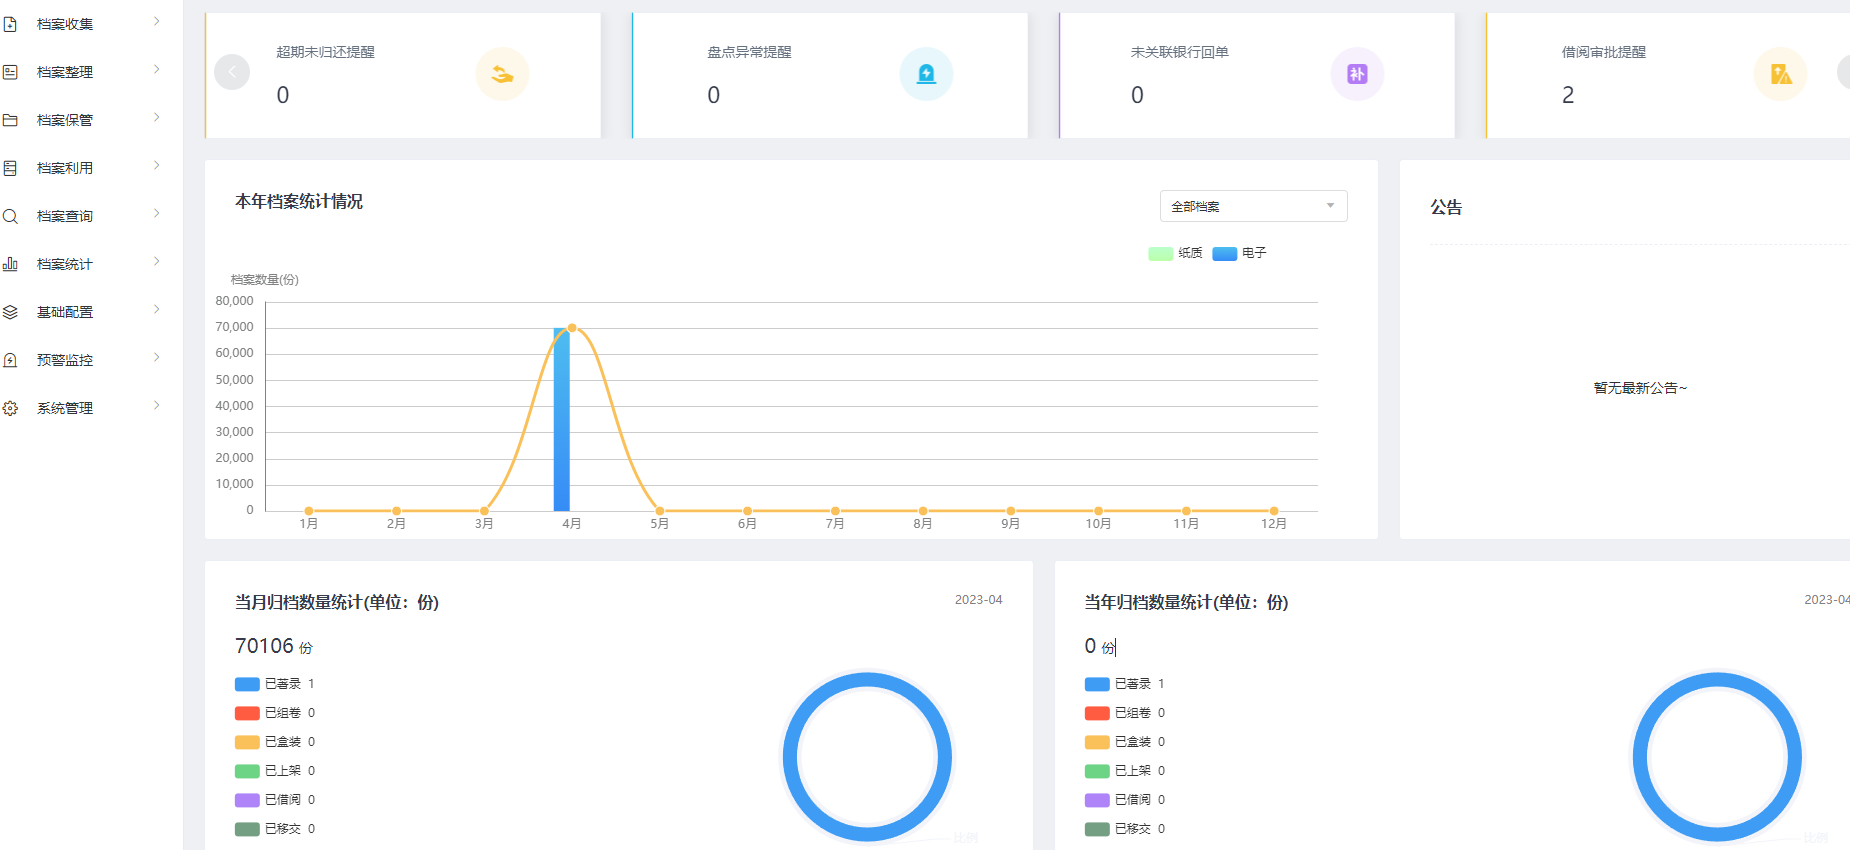
Task: Open the 借阅审批提醒 card
Action: pyautogui.click(x=1668, y=75)
